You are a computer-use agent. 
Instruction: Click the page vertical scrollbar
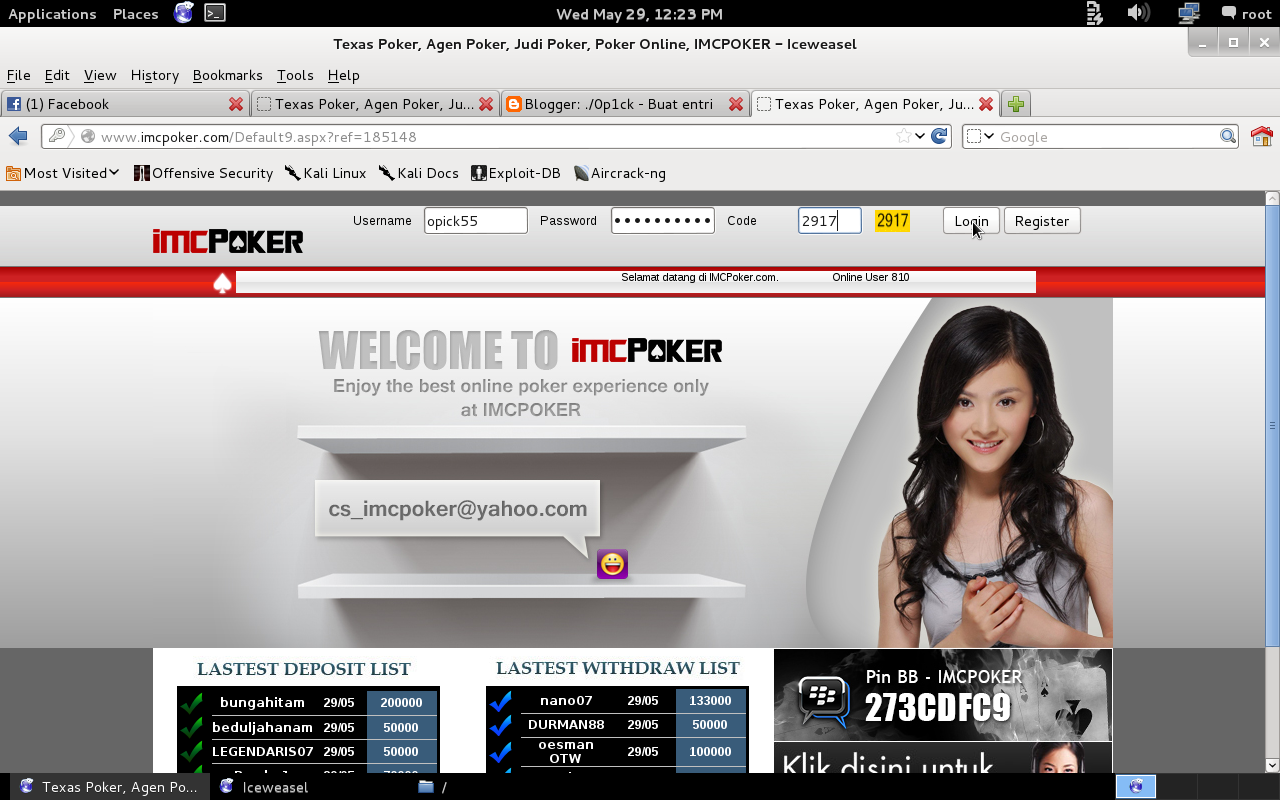click(1272, 480)
